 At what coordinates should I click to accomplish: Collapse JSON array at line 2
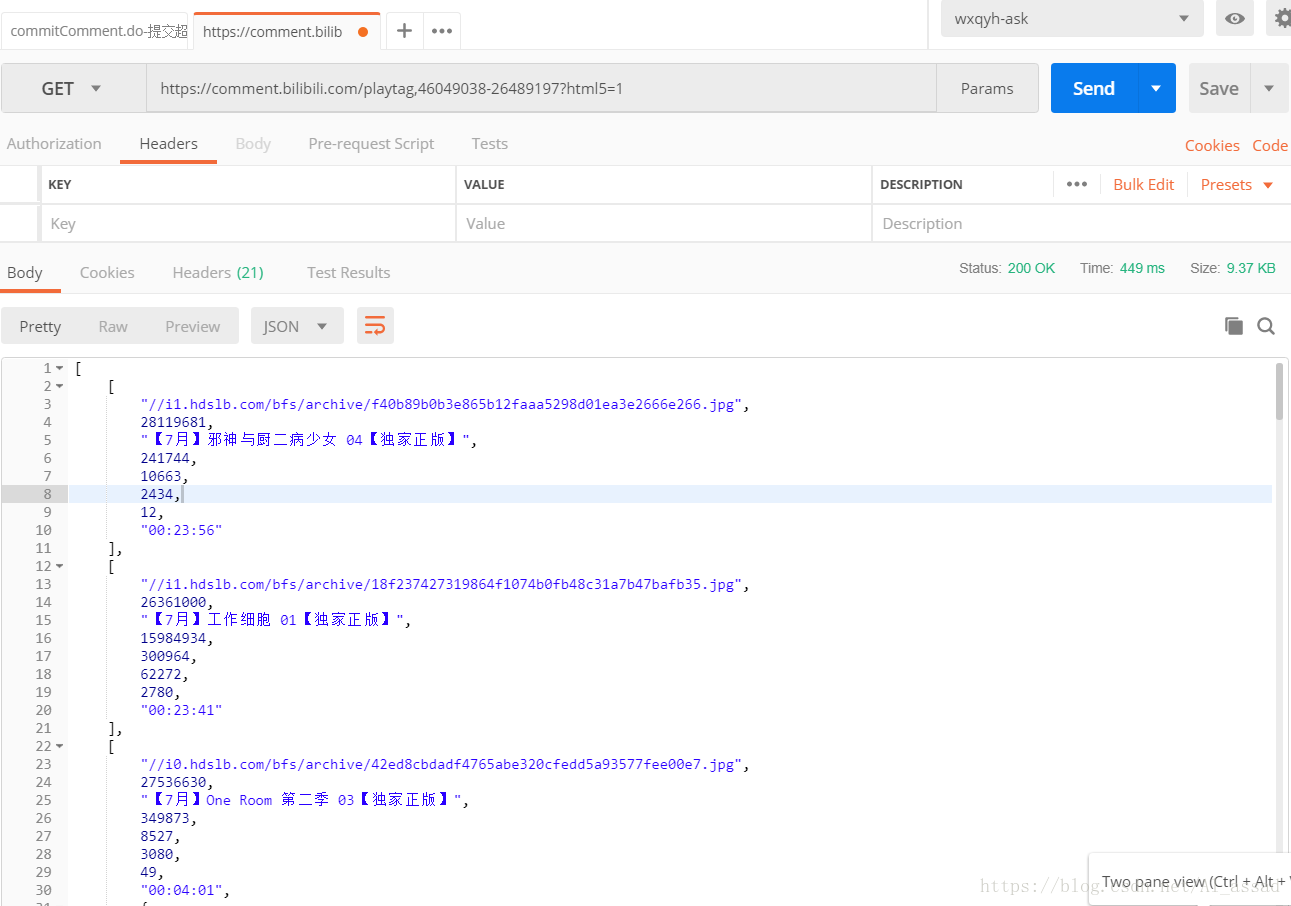point(60,386)
